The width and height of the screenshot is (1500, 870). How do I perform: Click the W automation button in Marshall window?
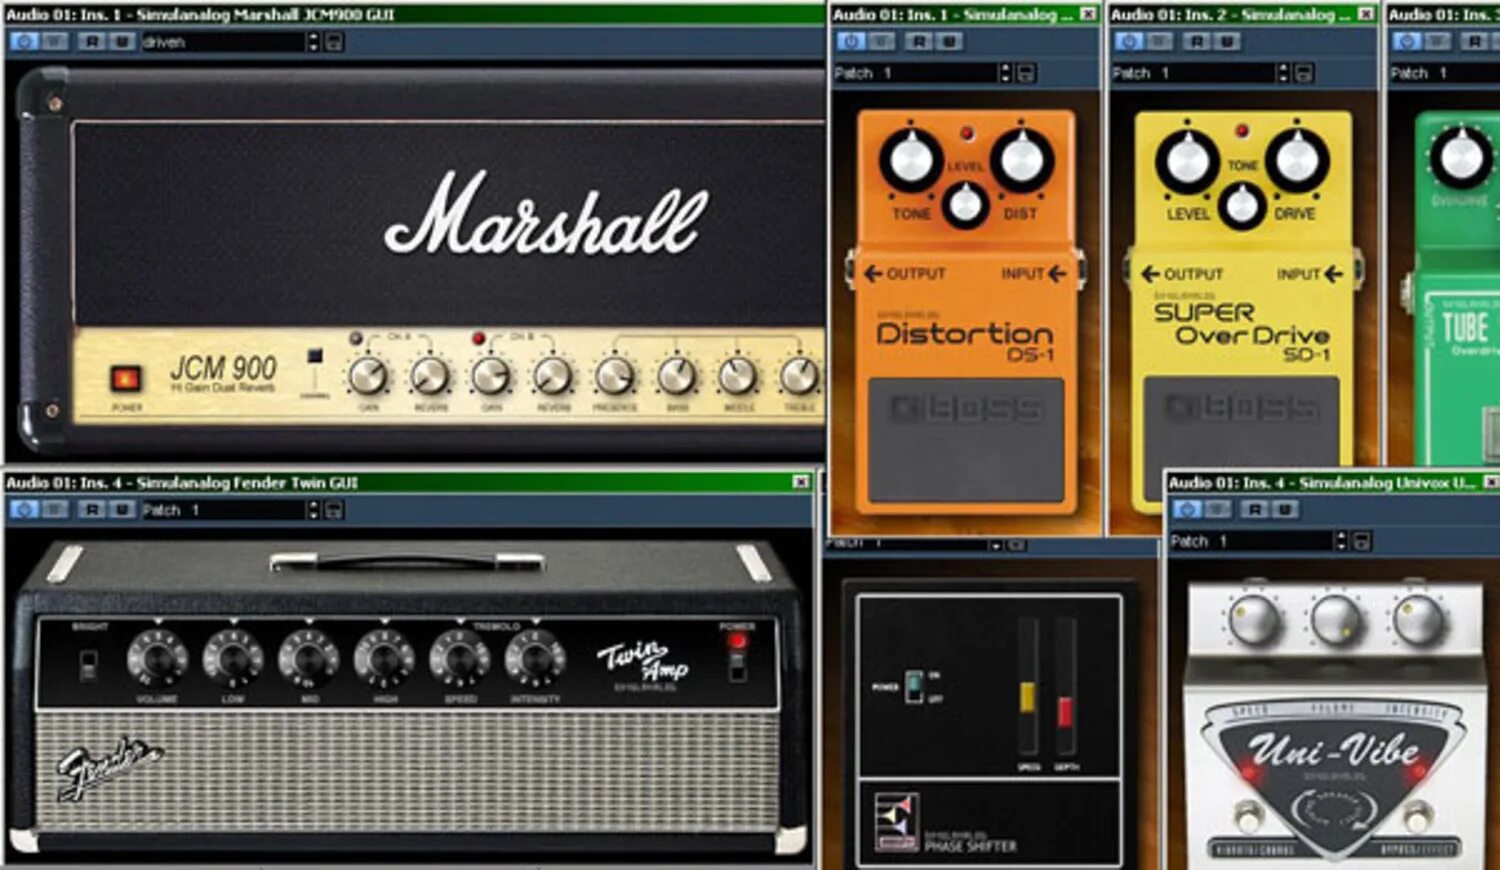click(x=121, y=41)
